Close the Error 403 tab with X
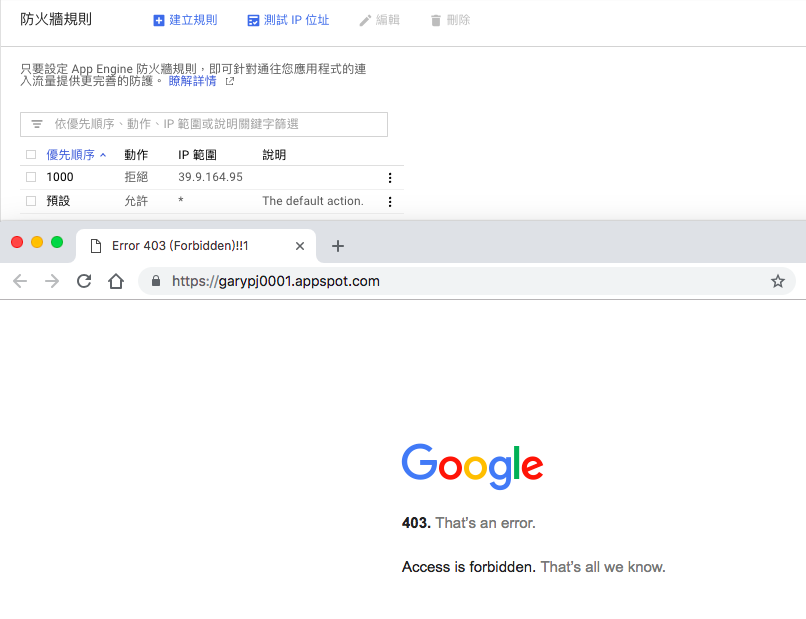This screenshot has height=619, width=806. tap(300, 246)
